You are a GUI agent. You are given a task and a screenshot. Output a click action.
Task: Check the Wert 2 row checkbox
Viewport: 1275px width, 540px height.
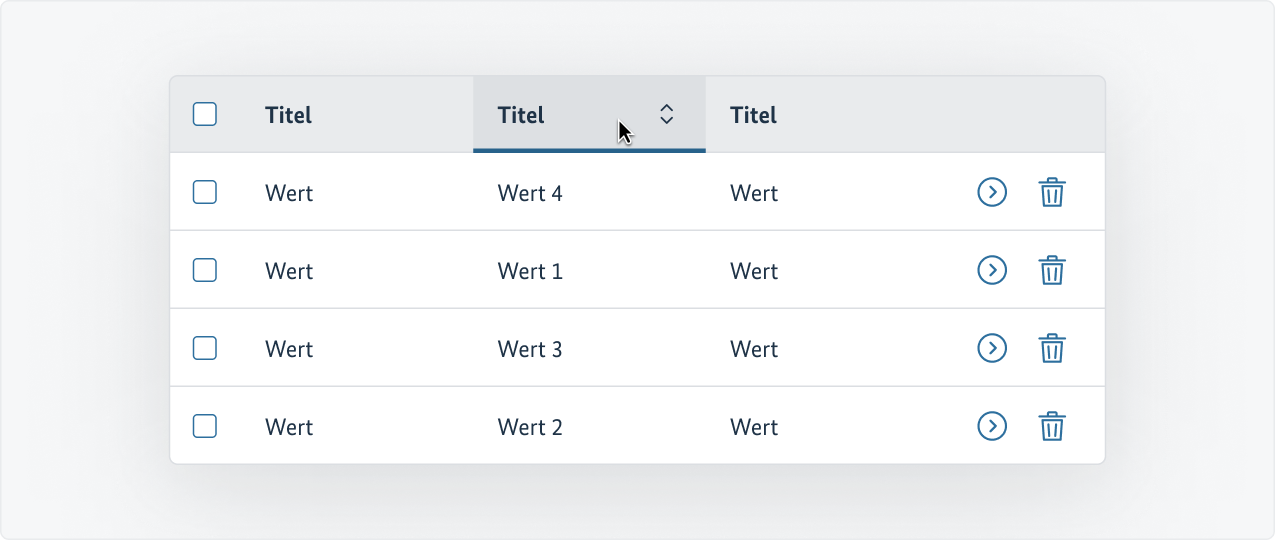point(205,426)
